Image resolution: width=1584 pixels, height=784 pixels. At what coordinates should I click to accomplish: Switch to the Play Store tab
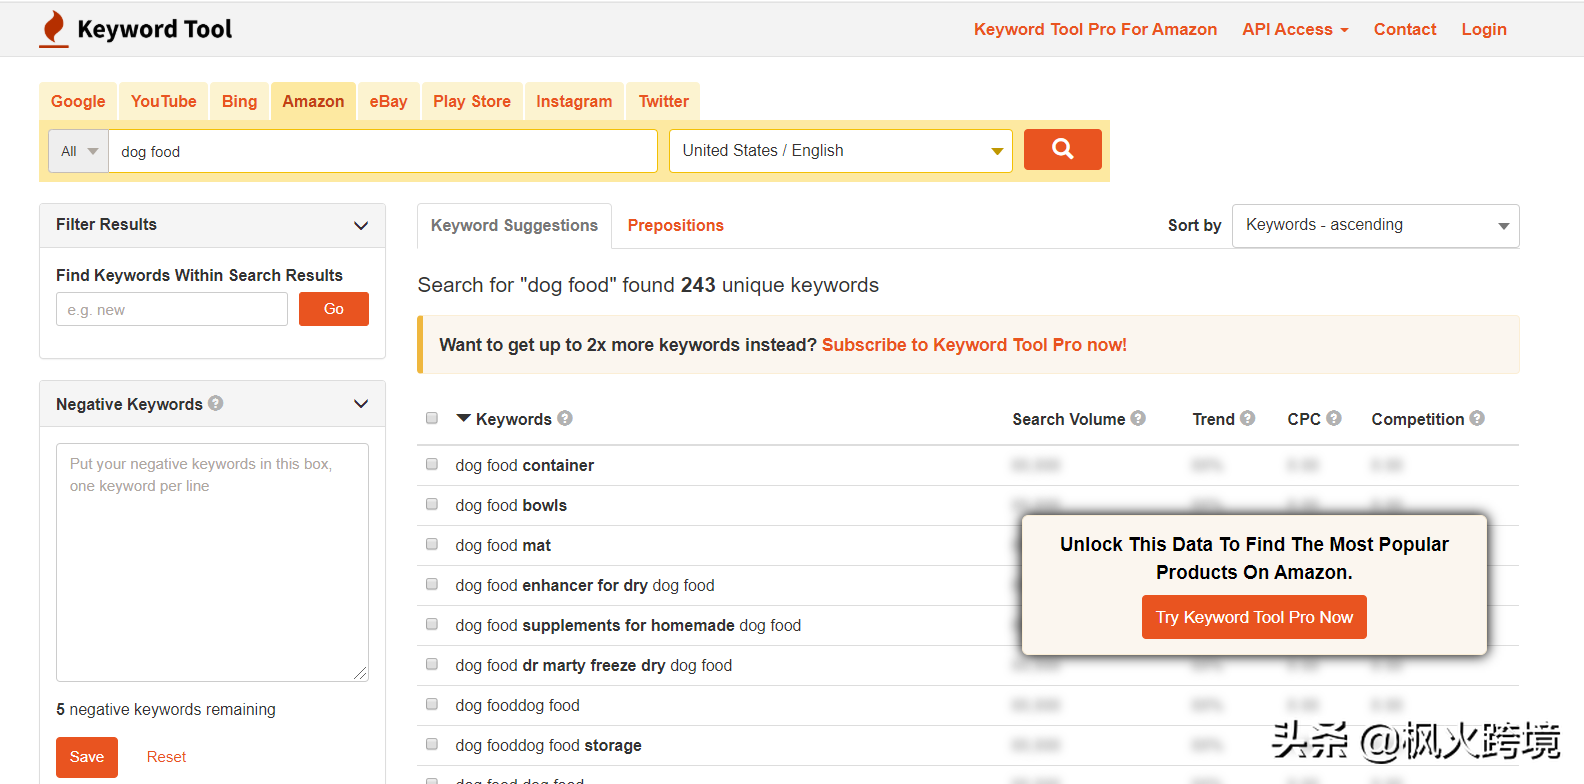(x=472, y=101)
